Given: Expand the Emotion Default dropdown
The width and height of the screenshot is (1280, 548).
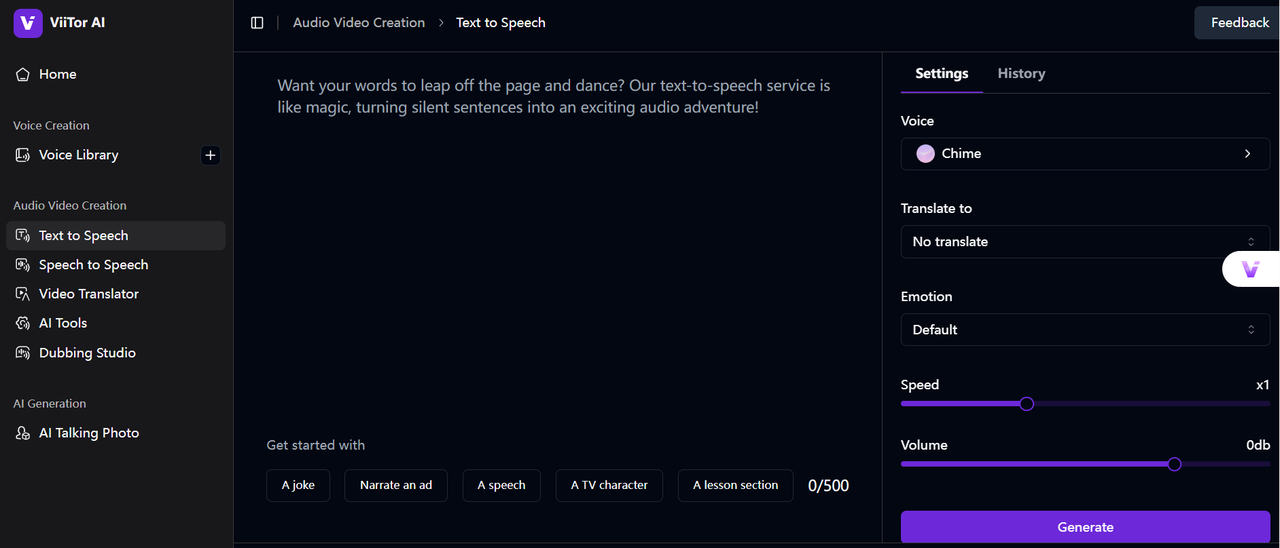Looking at the screenshot, I should point(1085,330).
